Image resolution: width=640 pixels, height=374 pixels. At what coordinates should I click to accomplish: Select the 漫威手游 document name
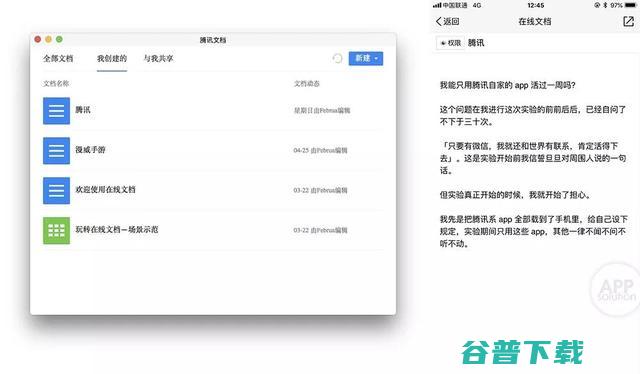[90, 150]
